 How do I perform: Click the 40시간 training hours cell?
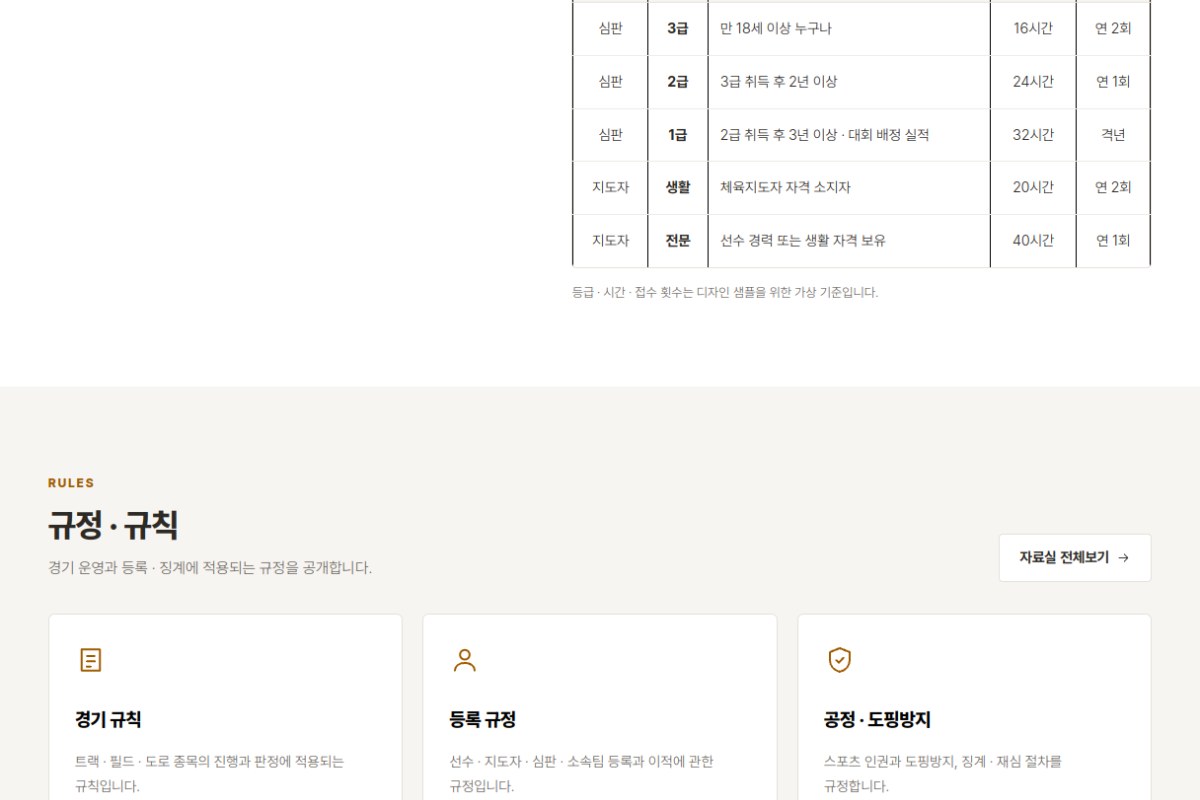tap(1033, 241)
